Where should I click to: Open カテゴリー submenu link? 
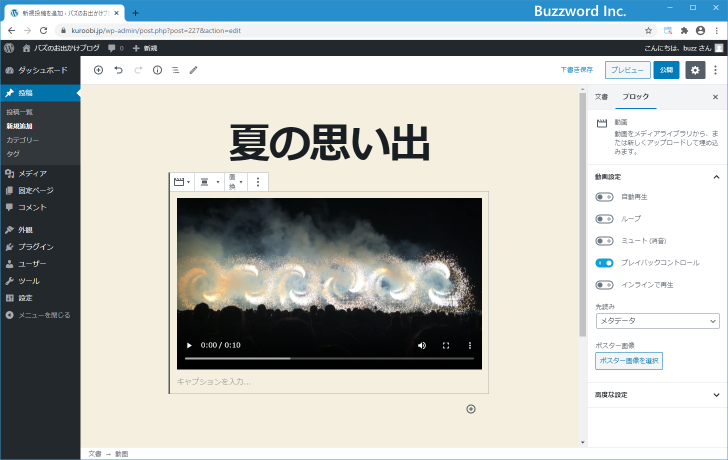tap(22, 140)
